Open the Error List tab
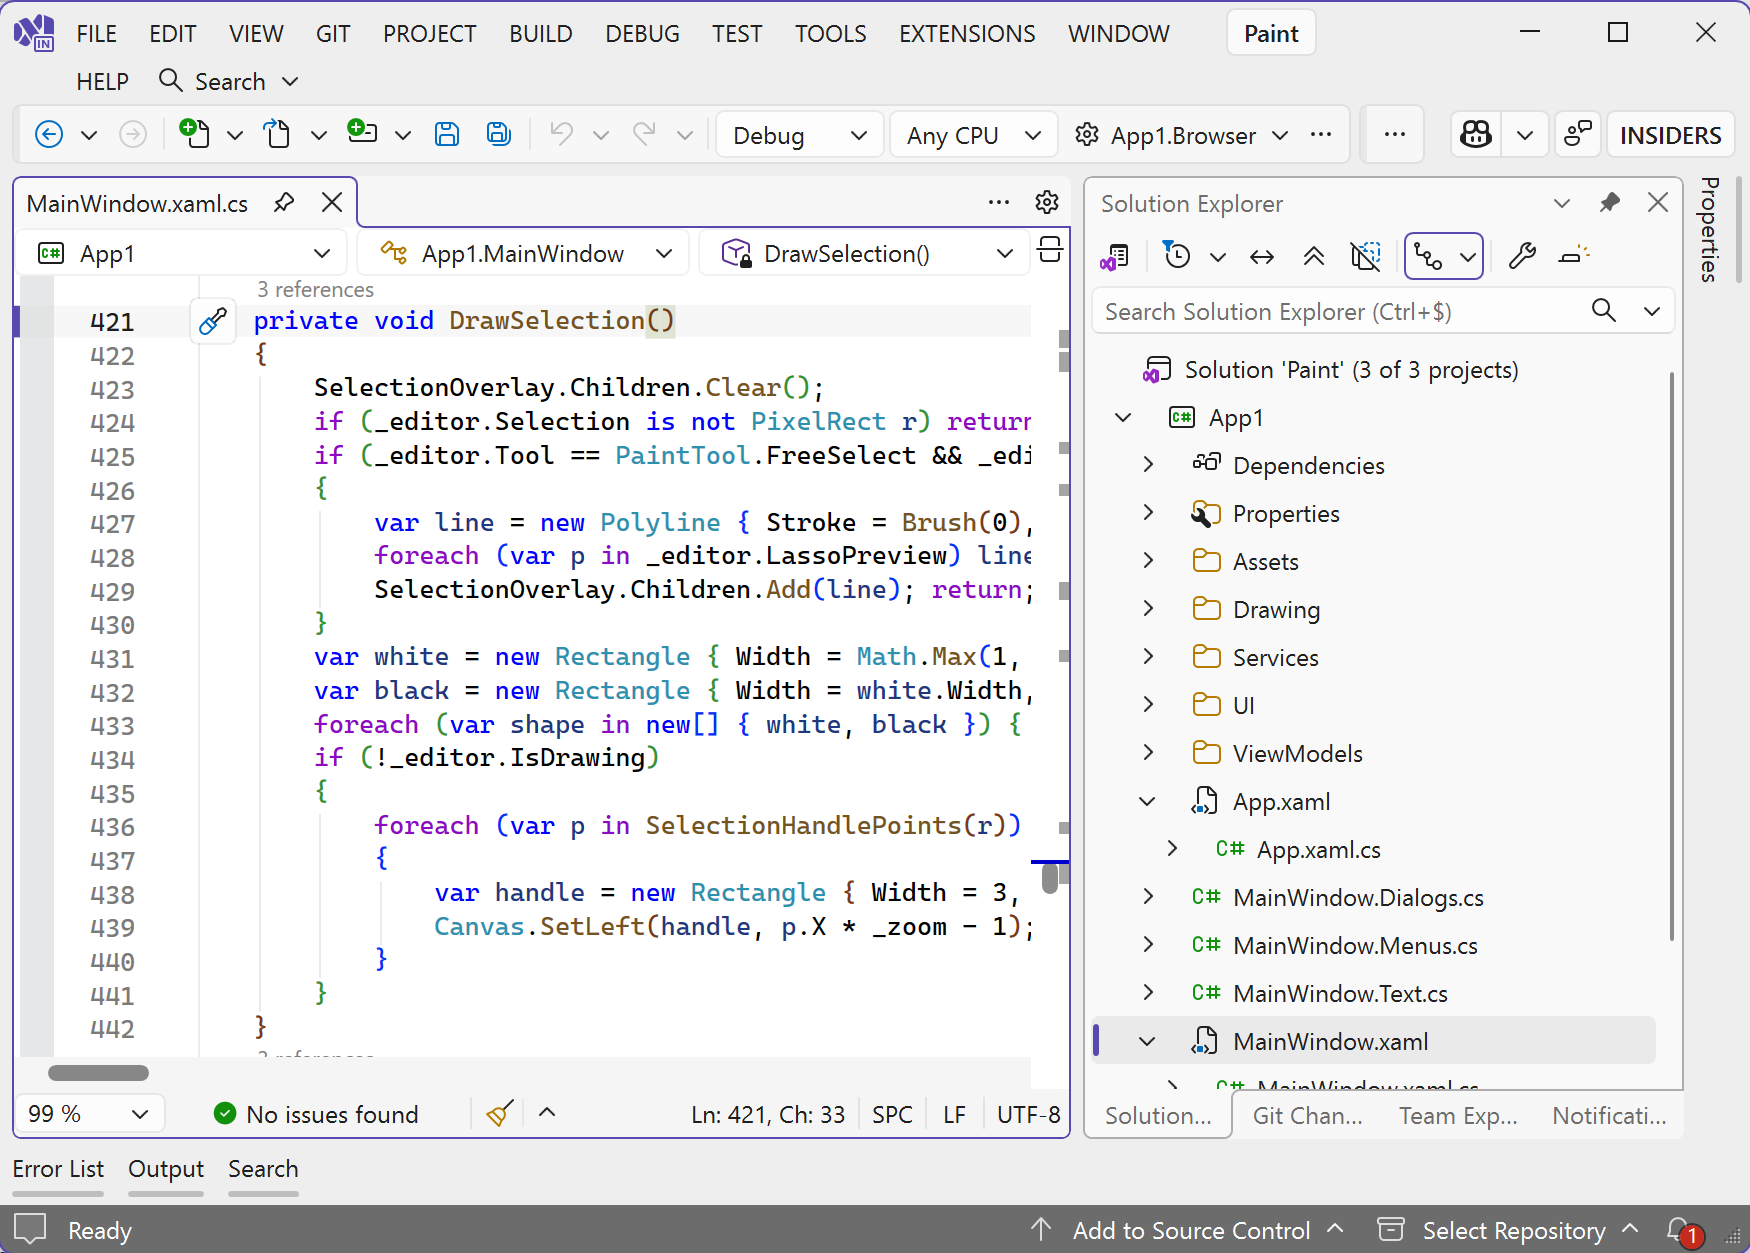 pyautogui.click(x=58, y=1169)
